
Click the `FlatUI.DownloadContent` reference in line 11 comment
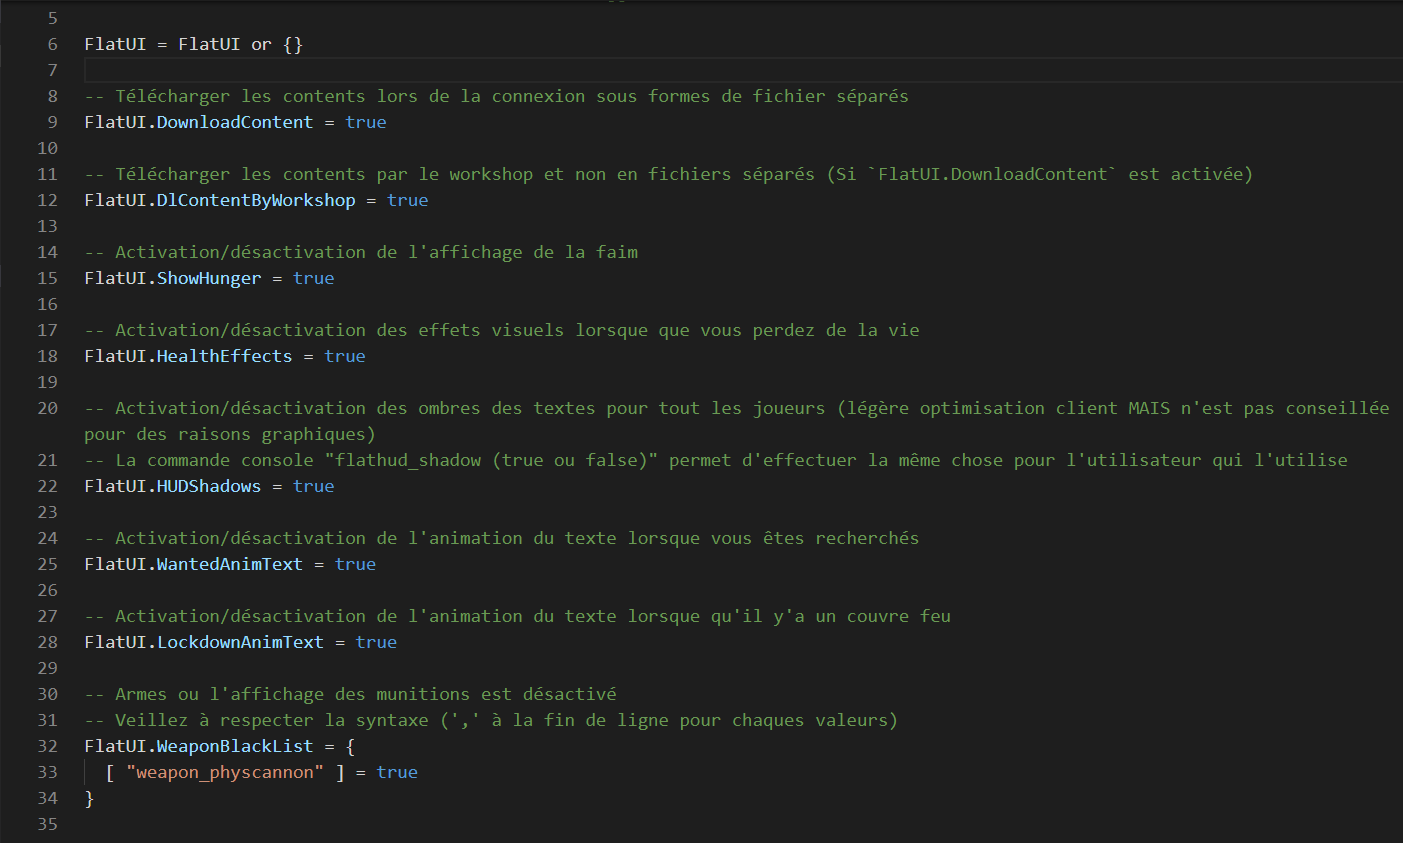(x=993, y=174)
